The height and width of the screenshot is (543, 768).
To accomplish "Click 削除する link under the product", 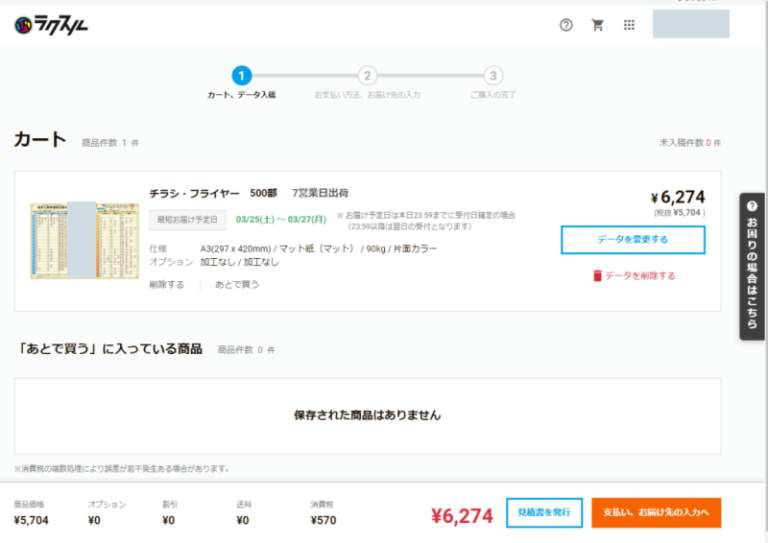I will point(166,285).
